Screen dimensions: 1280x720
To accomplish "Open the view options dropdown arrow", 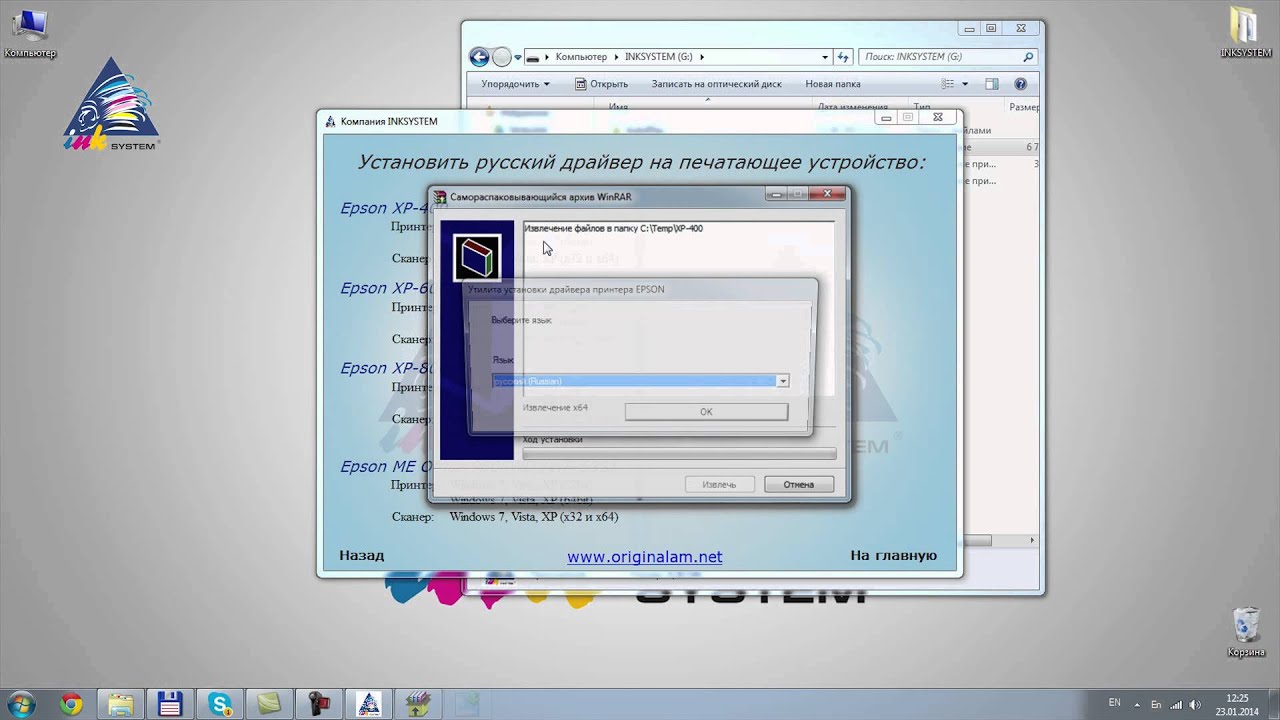I will [965, 84].
